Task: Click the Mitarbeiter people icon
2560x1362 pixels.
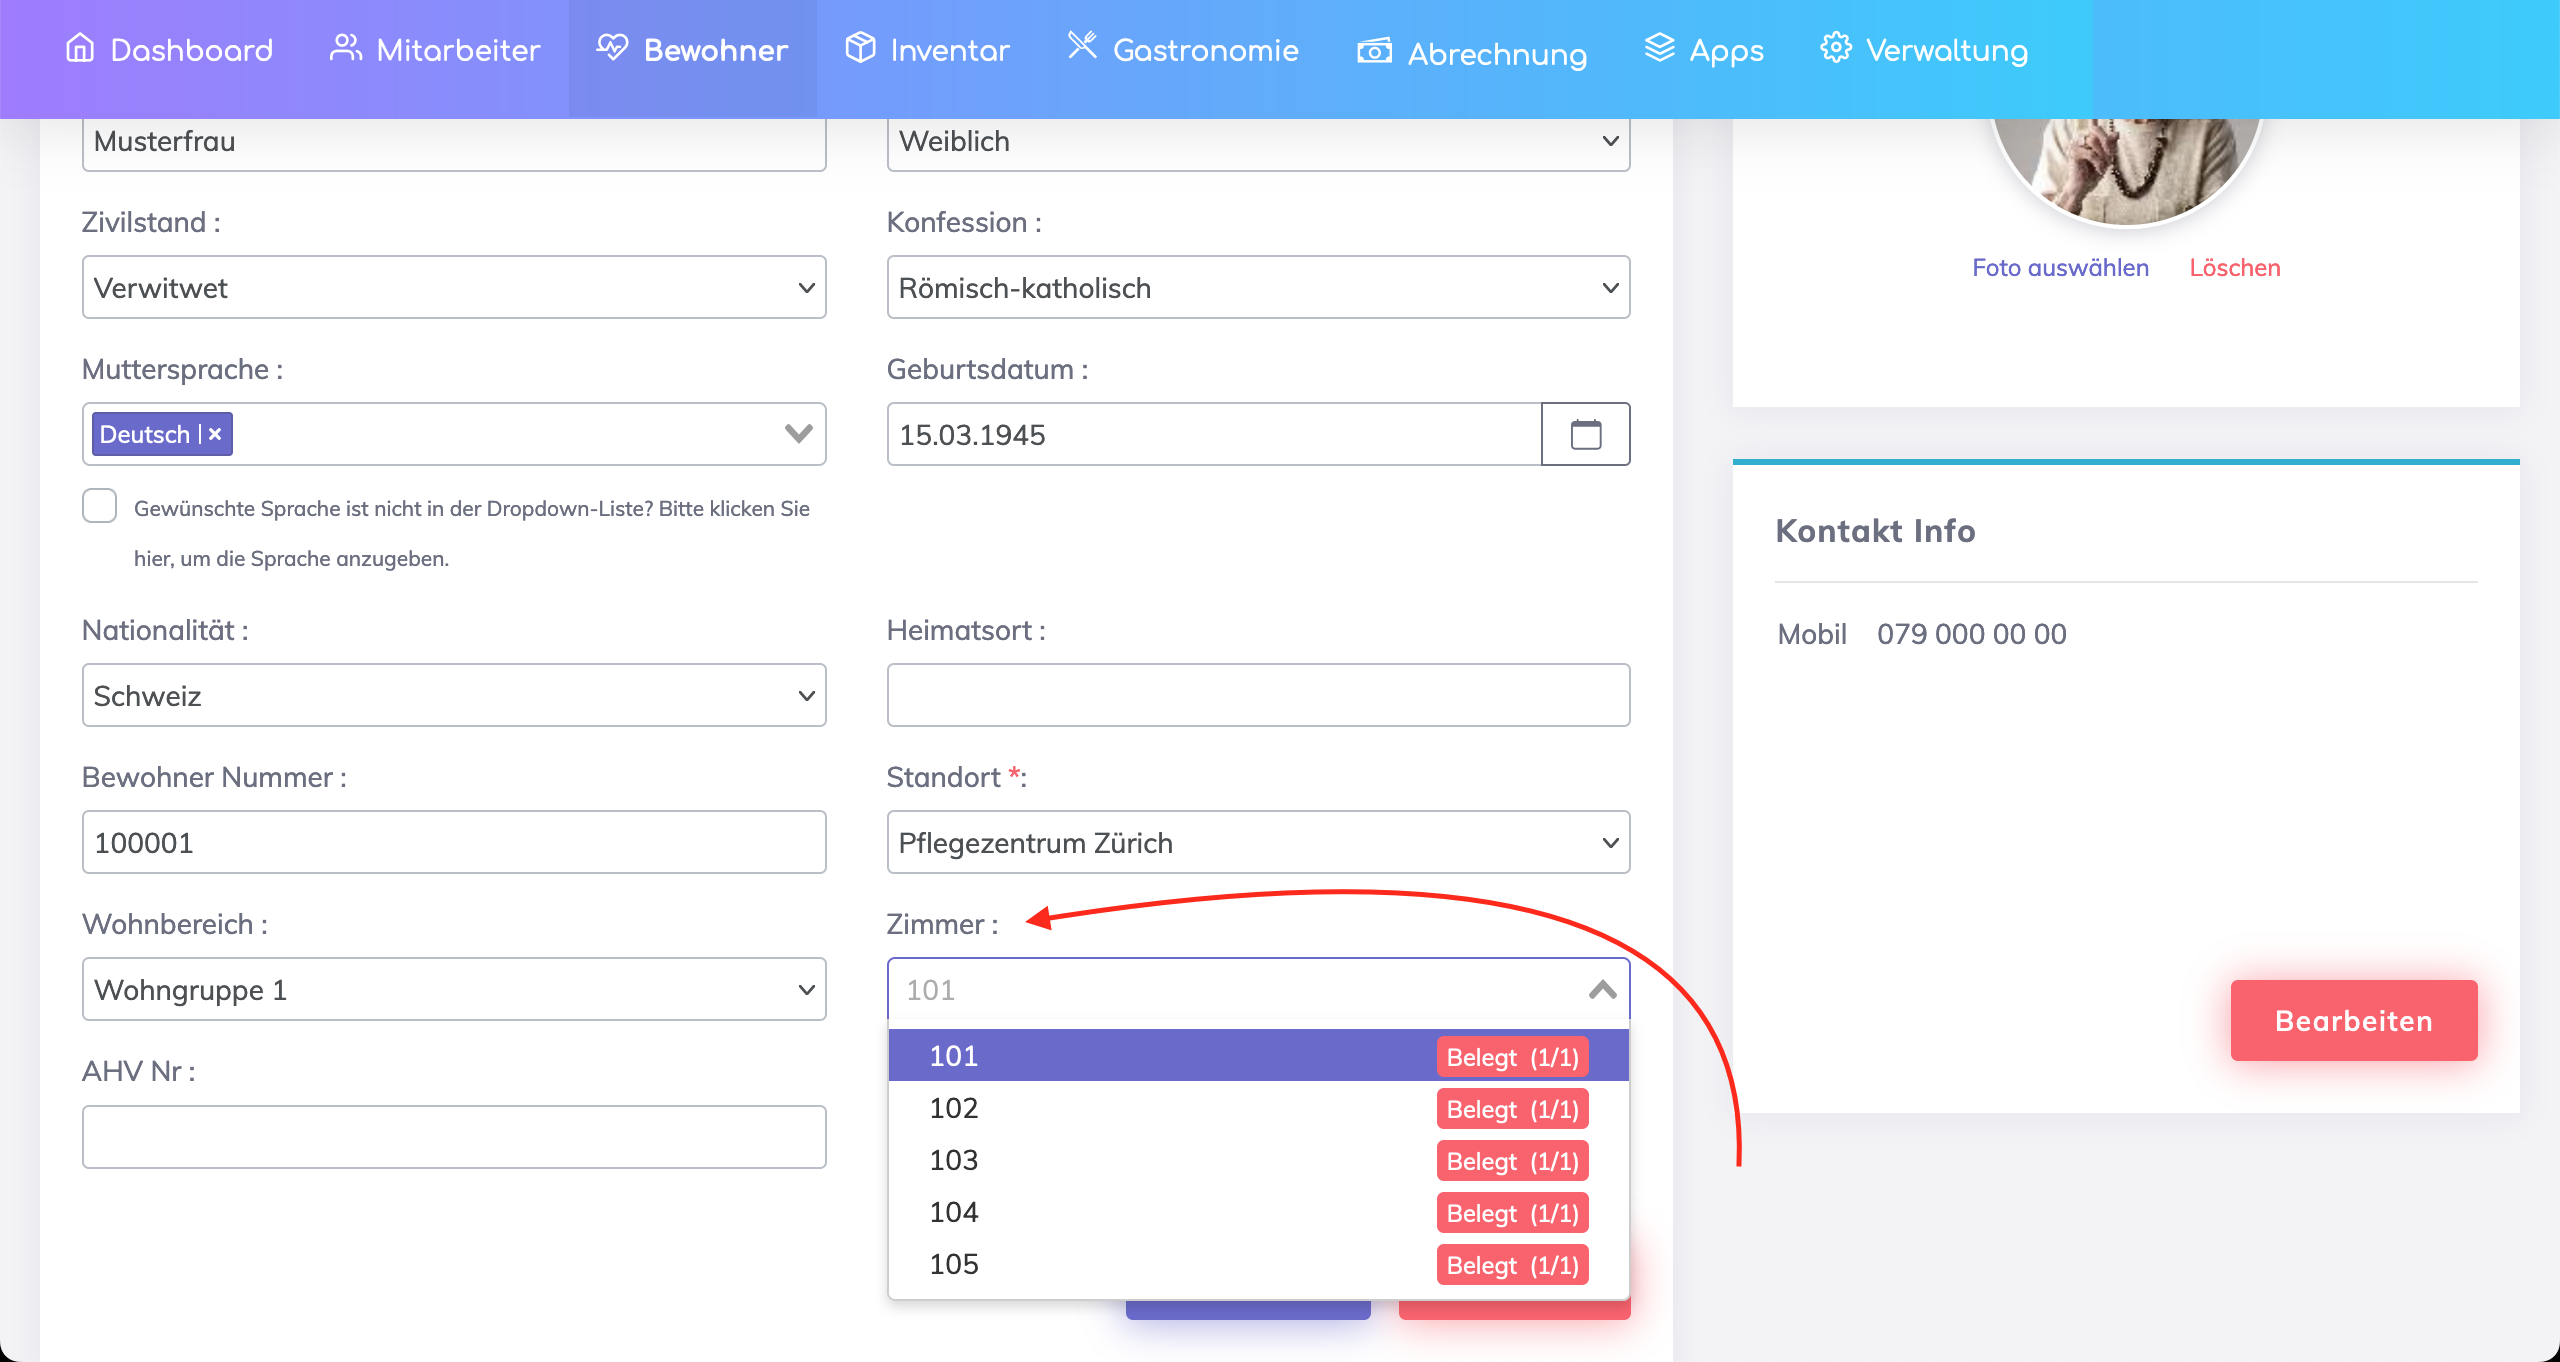Action: [x=345, y=48]
